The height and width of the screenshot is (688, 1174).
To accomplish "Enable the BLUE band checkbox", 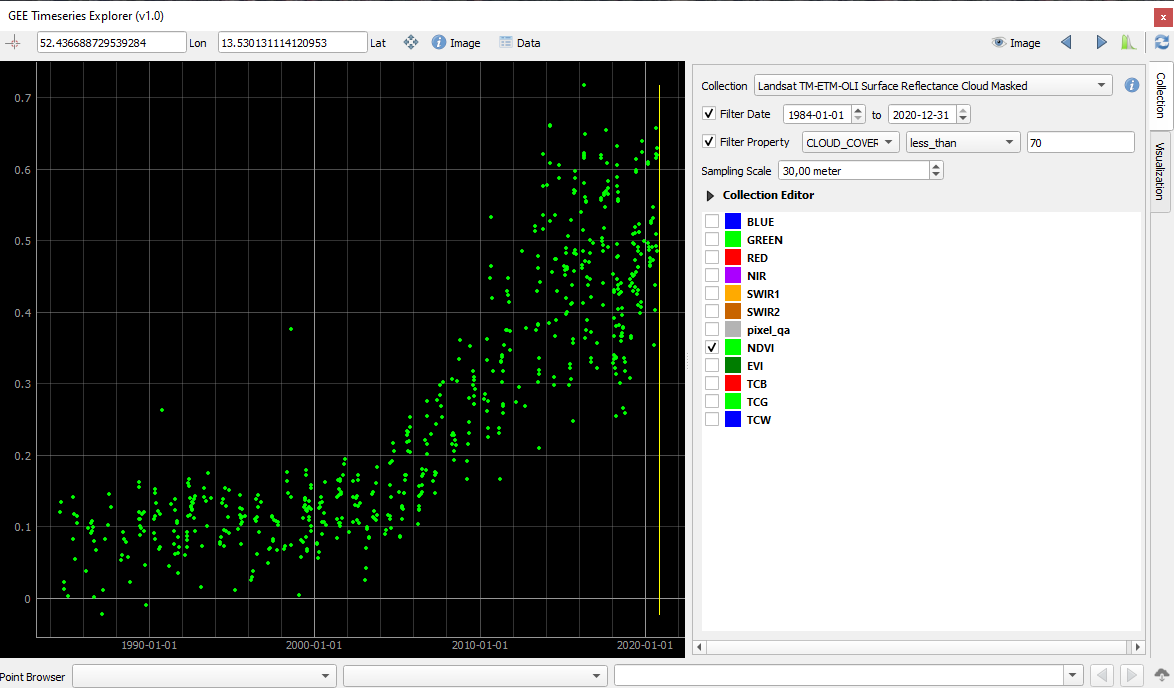I will point(712,222).
